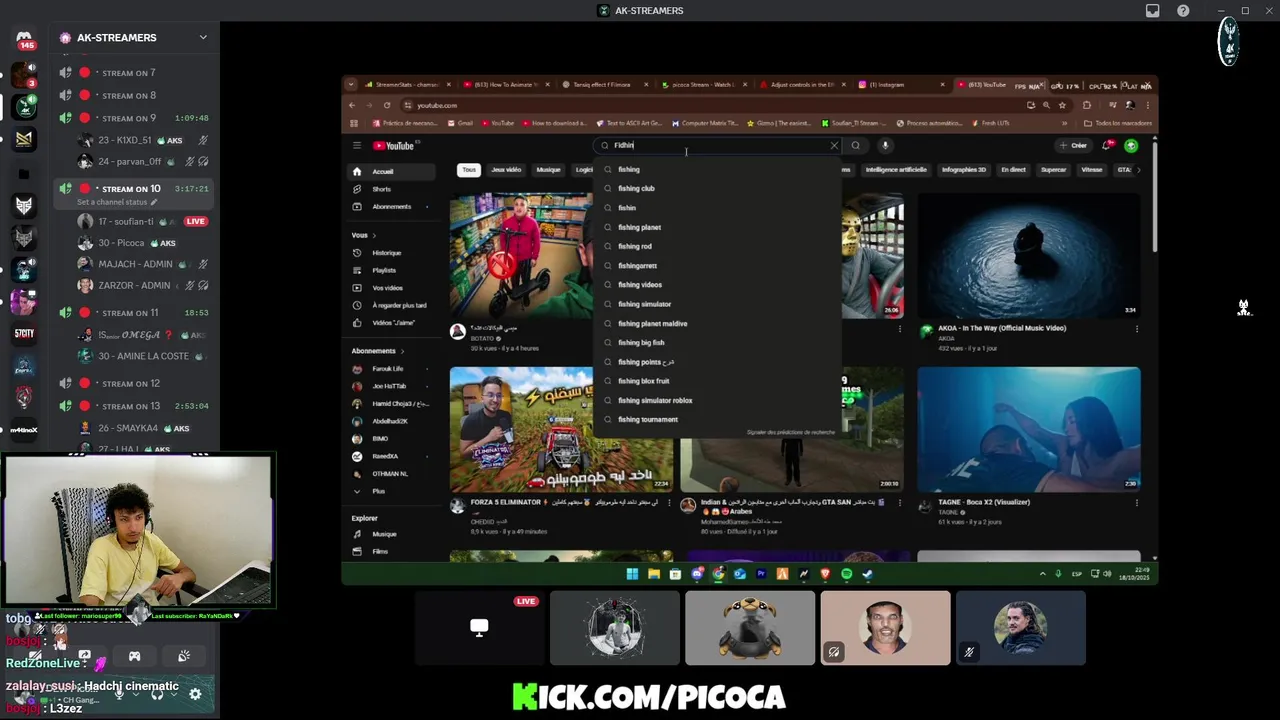The image size is (1280, 720).
Task: Open user ZARZOR - ADMIN in voice list
Action: pyautogui.click(x=142, y=285)
